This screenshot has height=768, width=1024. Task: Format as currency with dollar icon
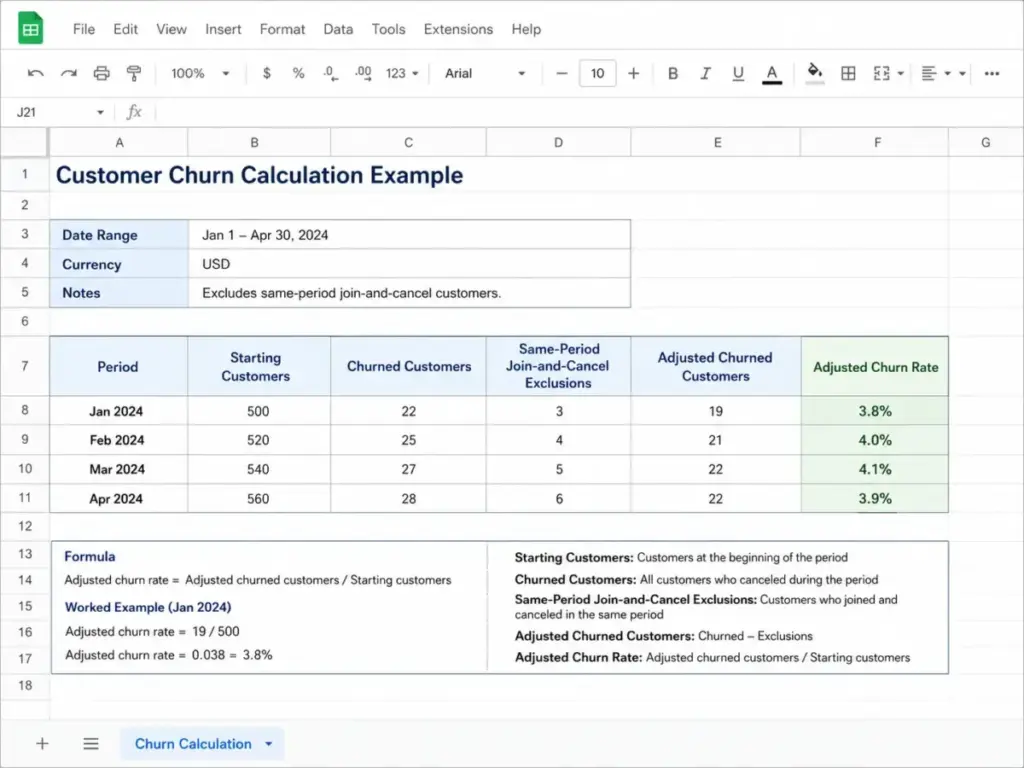[x=266, y=73]
